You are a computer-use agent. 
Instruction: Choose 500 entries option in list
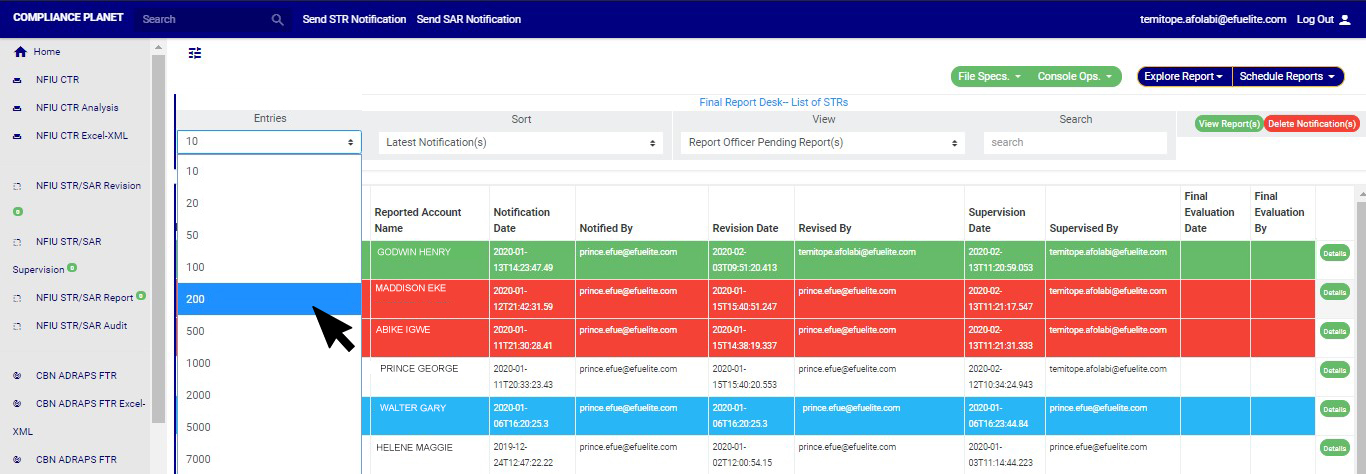coord(268,331)
